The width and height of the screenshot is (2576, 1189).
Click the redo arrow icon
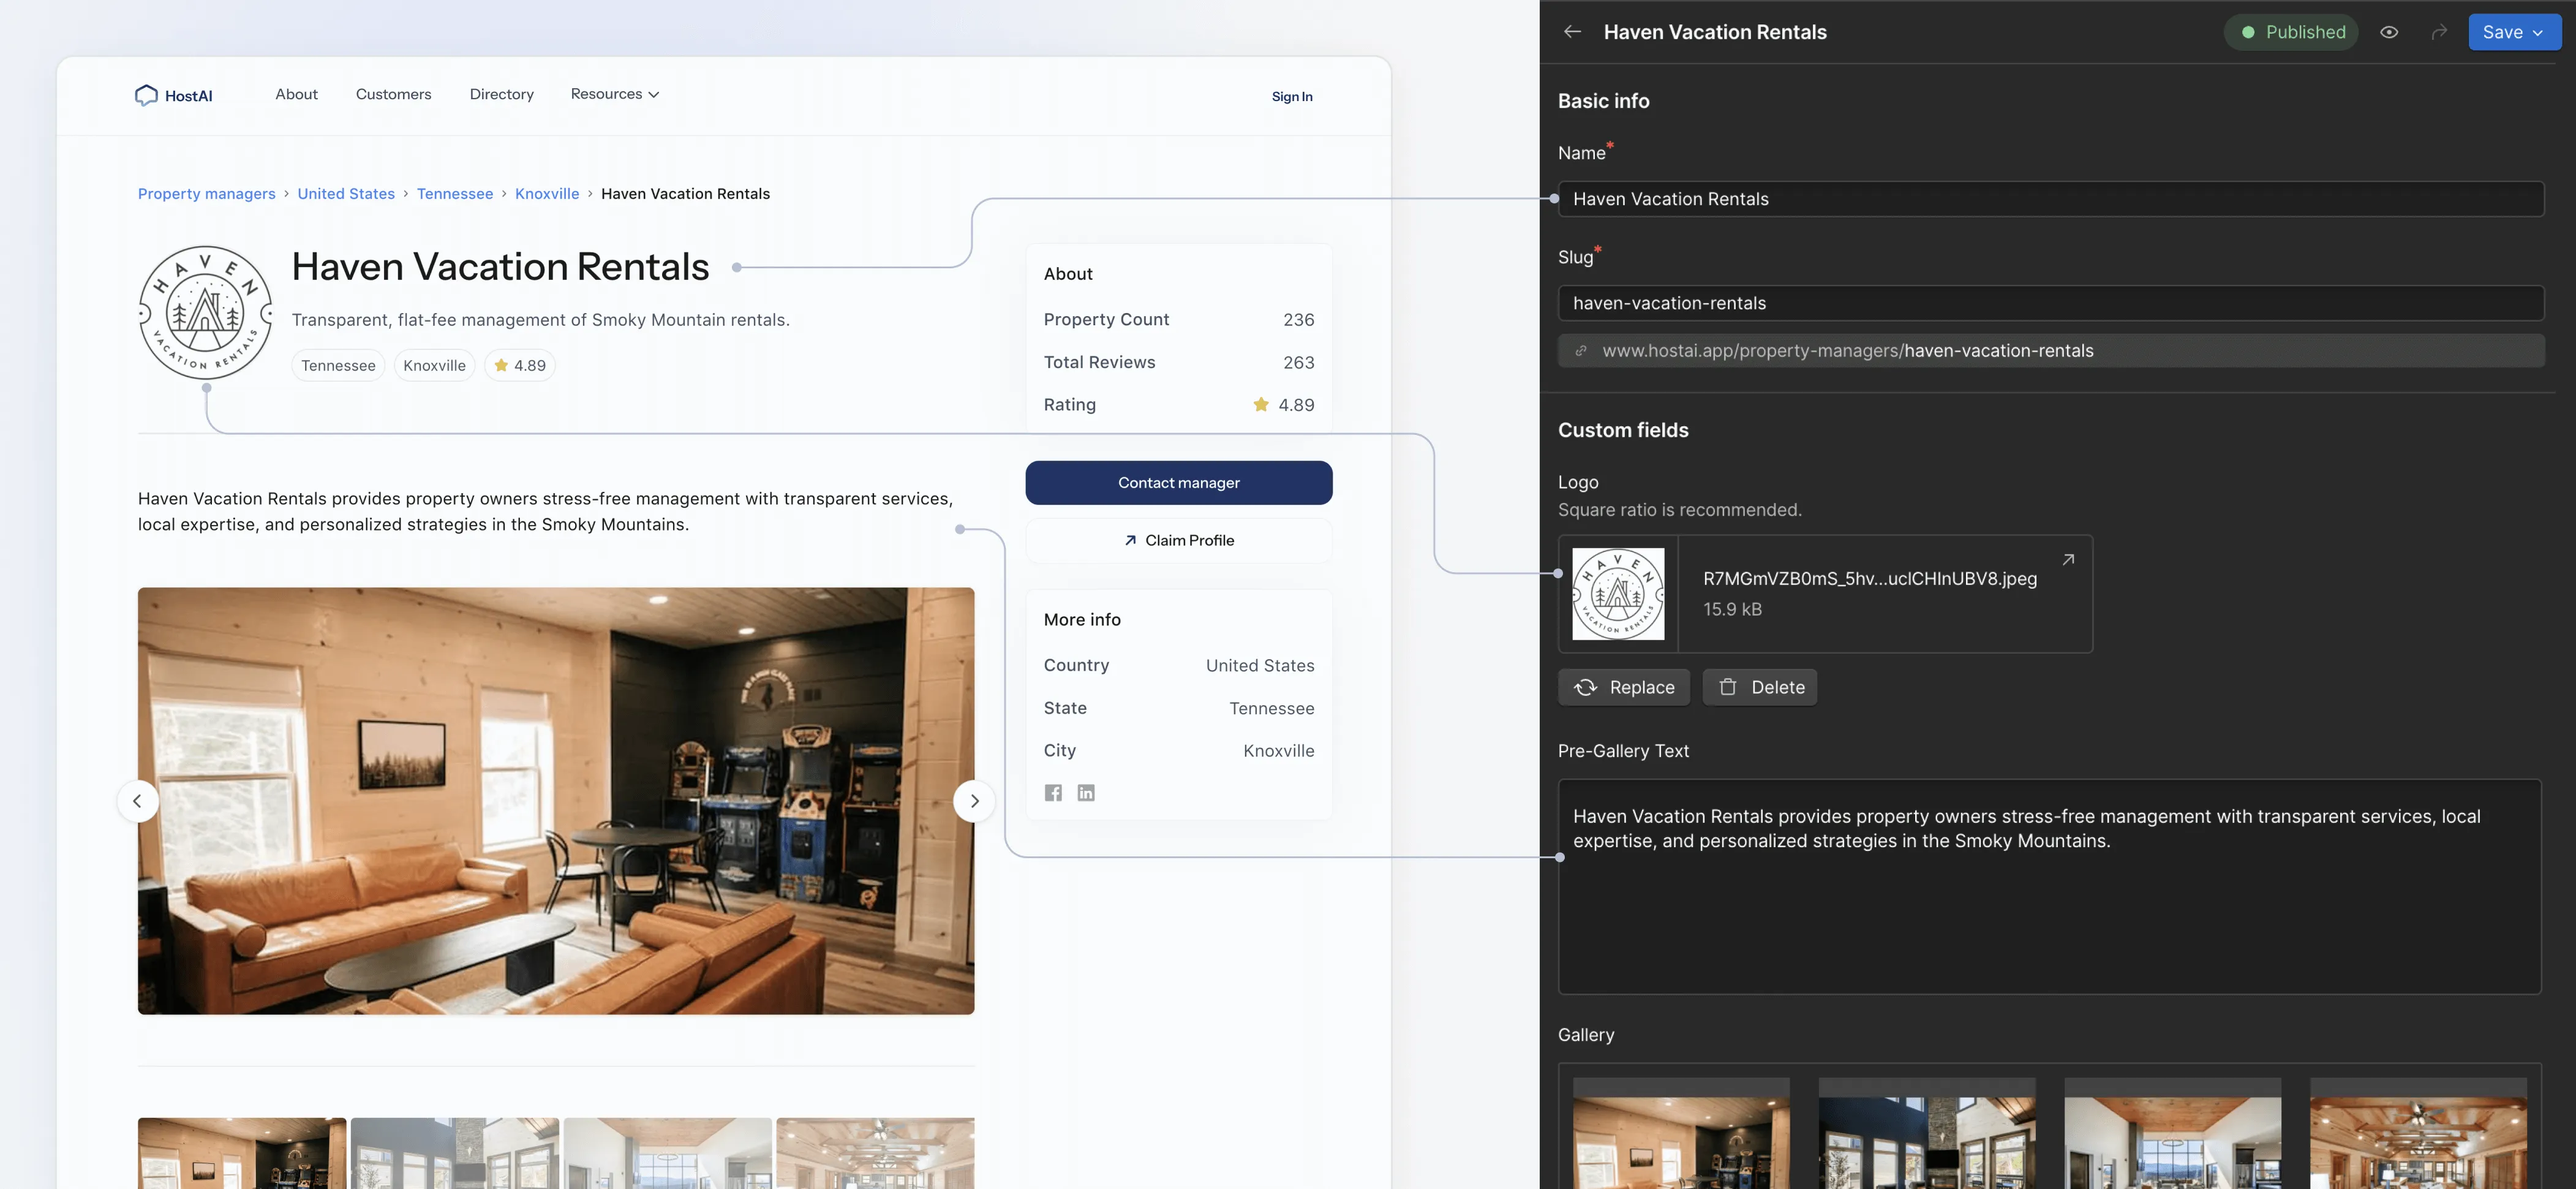coord(2439,32)
